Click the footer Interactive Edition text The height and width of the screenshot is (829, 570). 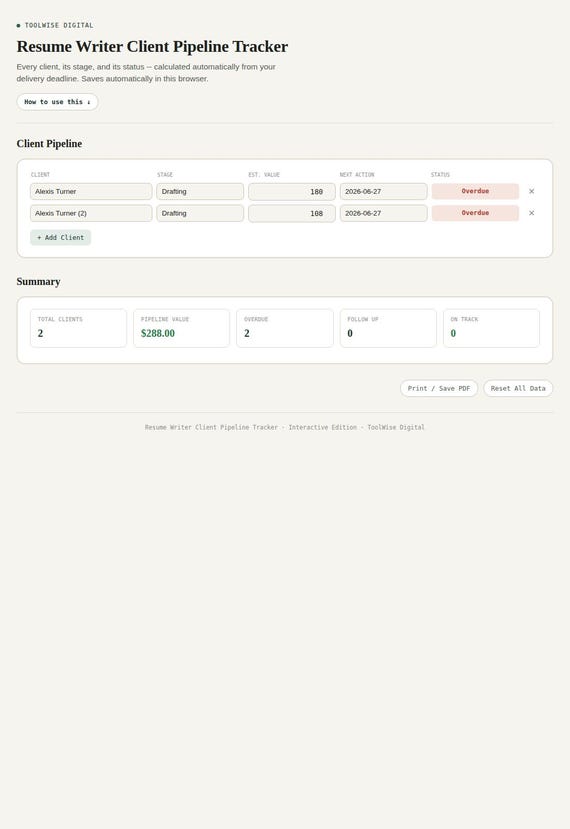[x=323, y=427]
